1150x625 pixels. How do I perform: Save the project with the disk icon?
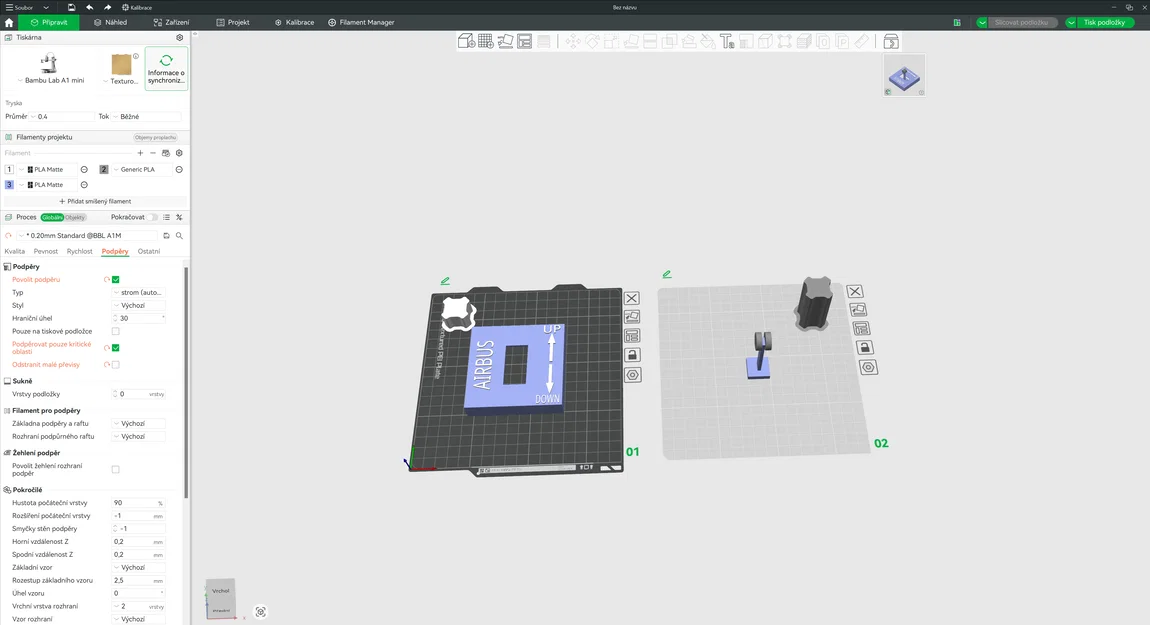tap(71, 7)
